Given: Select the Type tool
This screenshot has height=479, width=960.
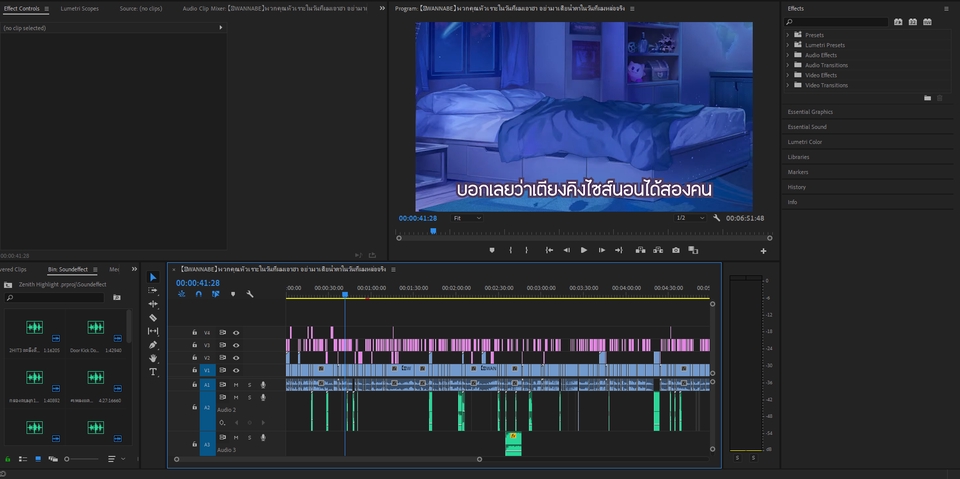Looking at the screenshot, I should (153, 372).
